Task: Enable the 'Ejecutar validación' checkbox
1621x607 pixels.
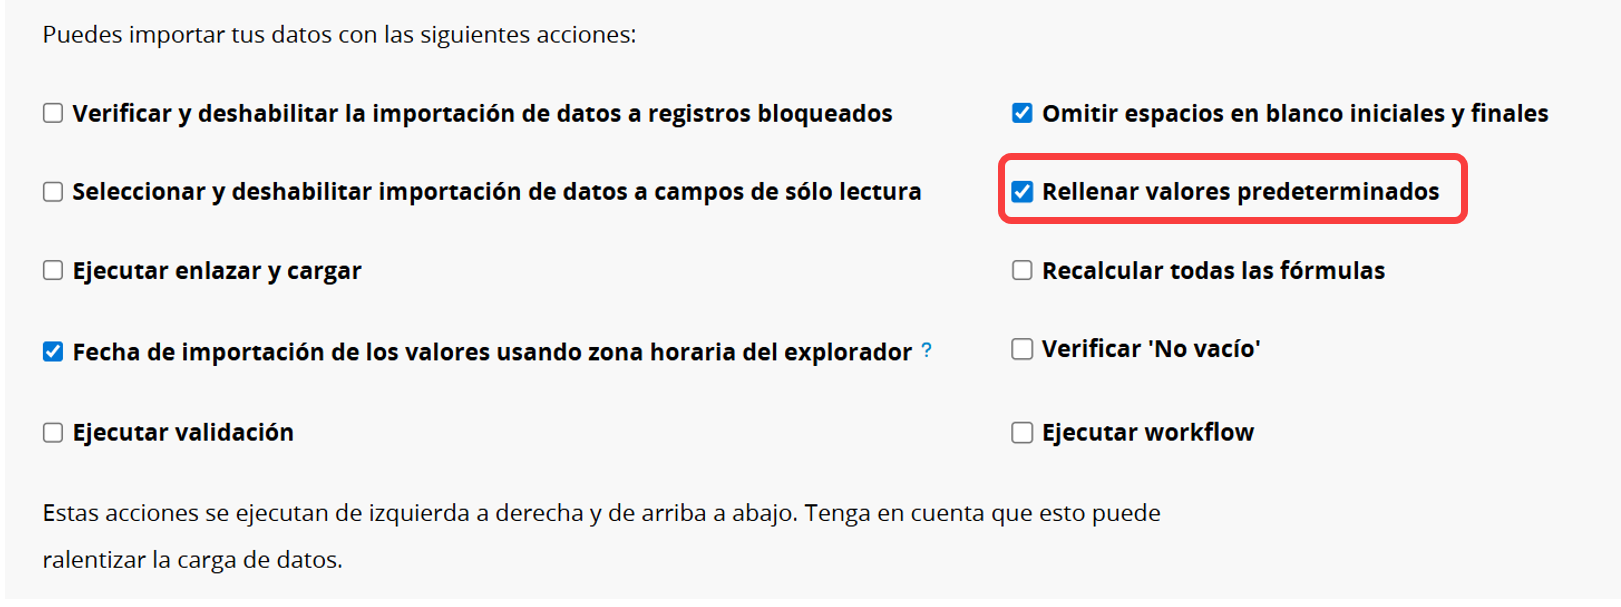Action: (53, 433)
